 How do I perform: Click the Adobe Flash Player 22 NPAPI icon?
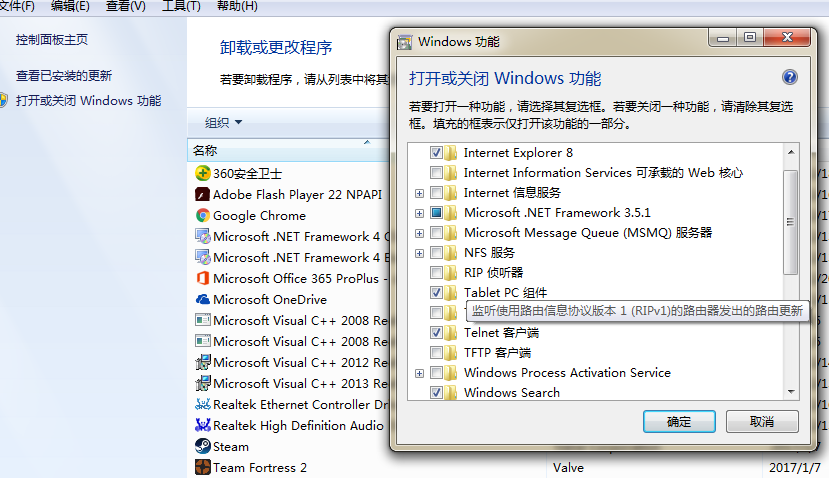(x=202, y=194)
